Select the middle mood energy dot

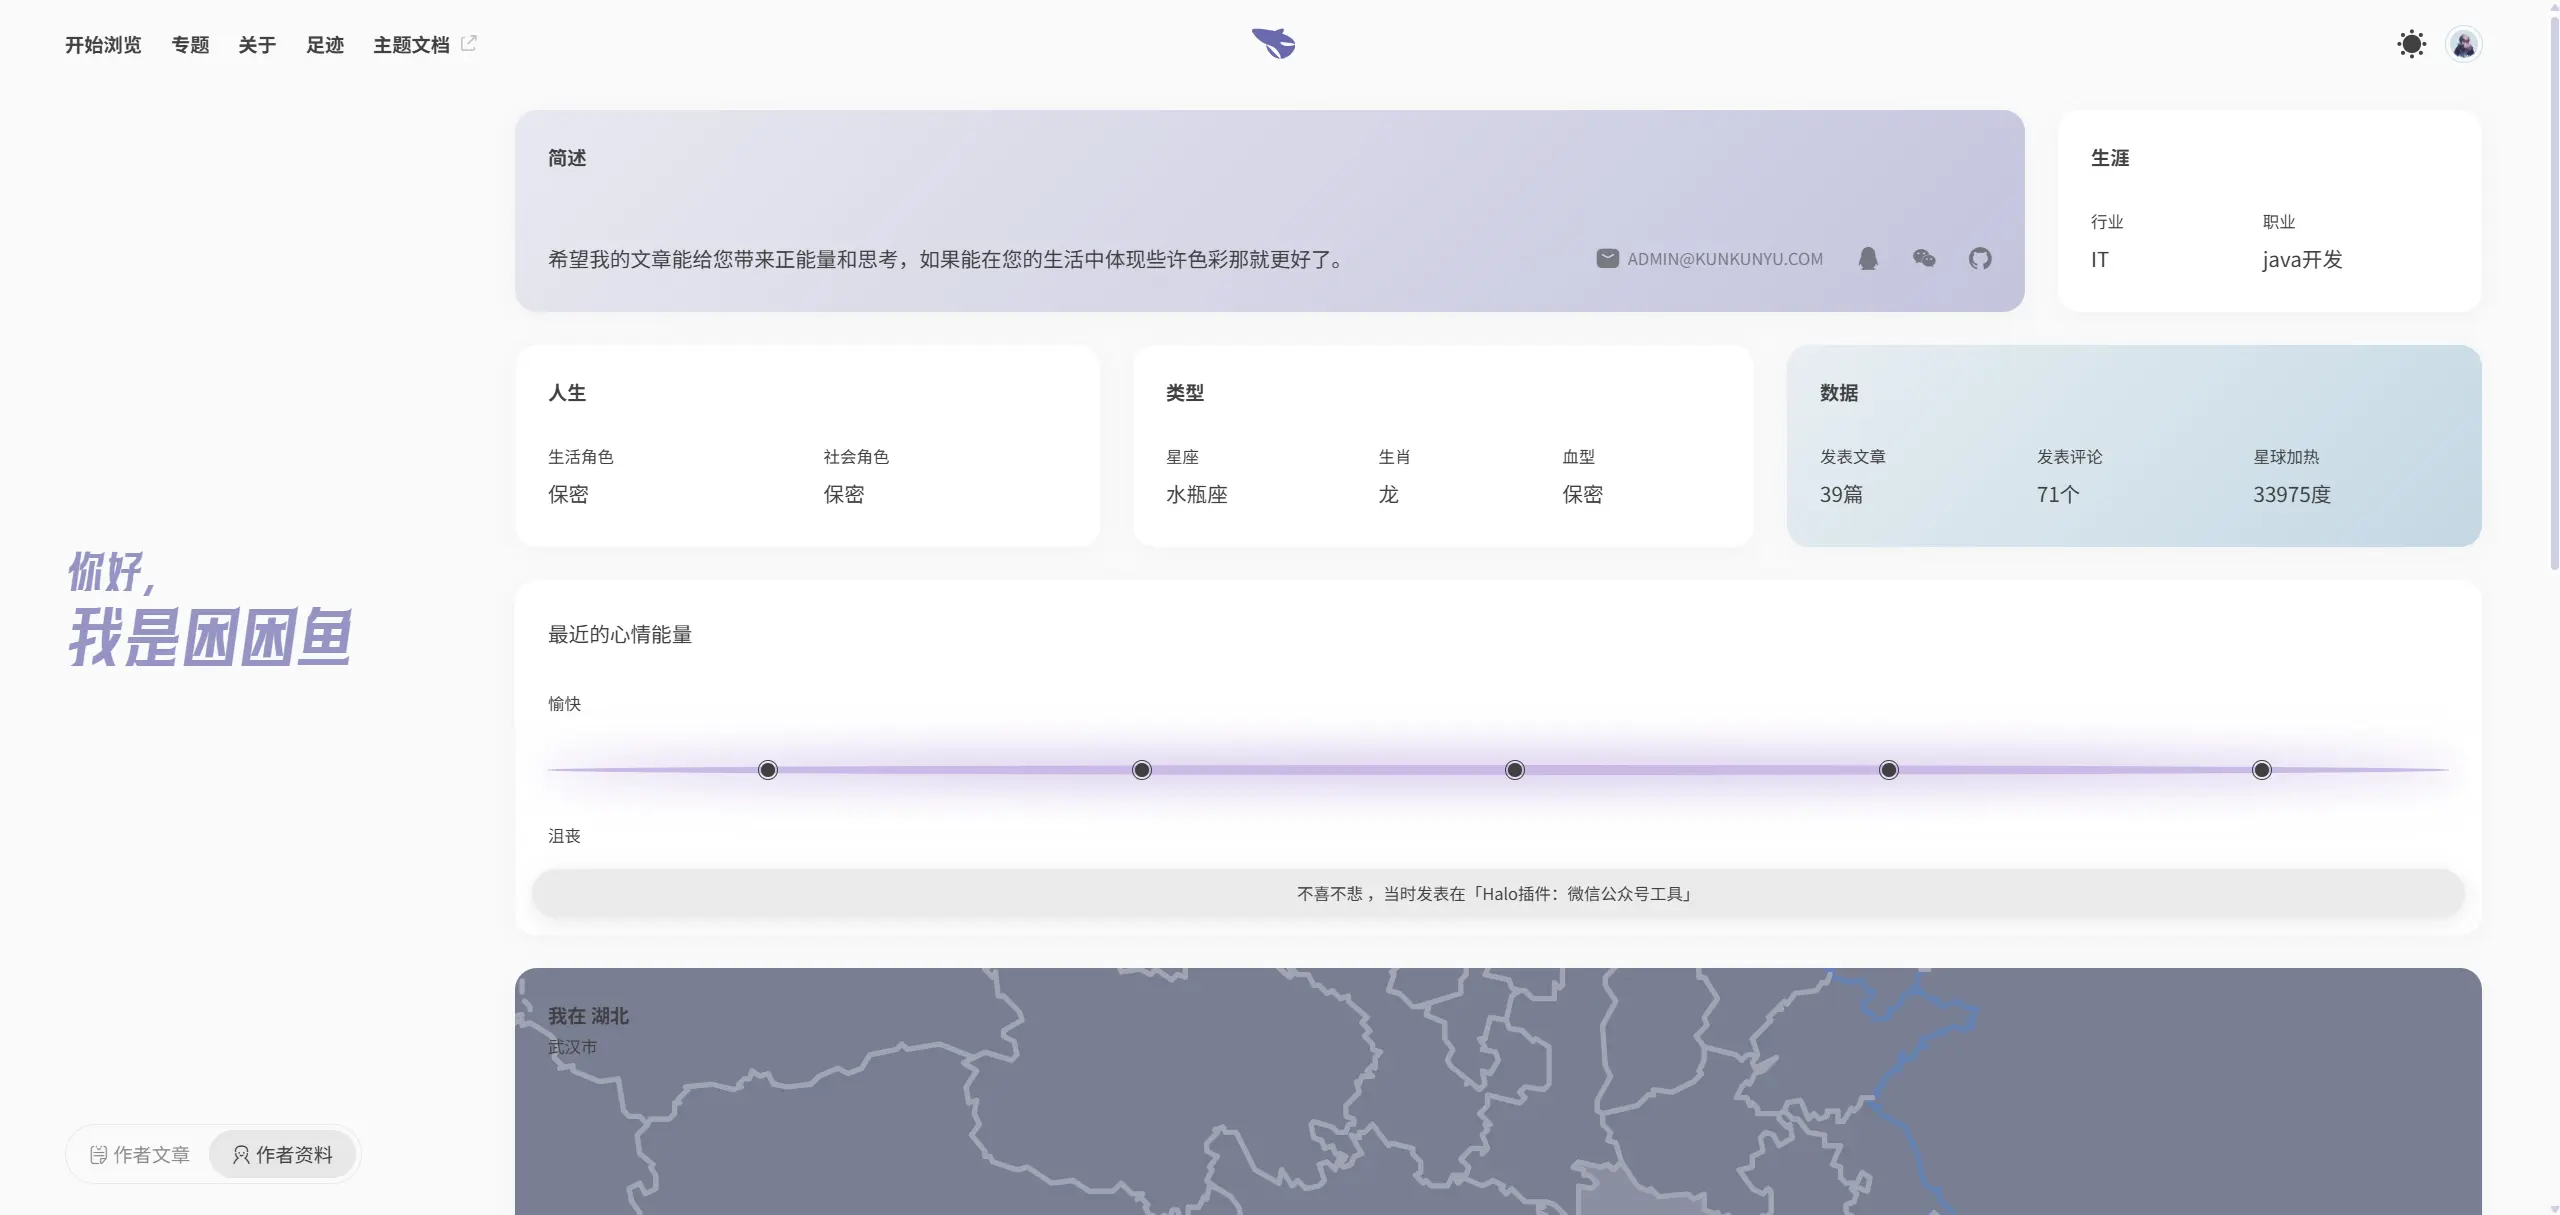pyautogui.click(x=1514, y=770)
